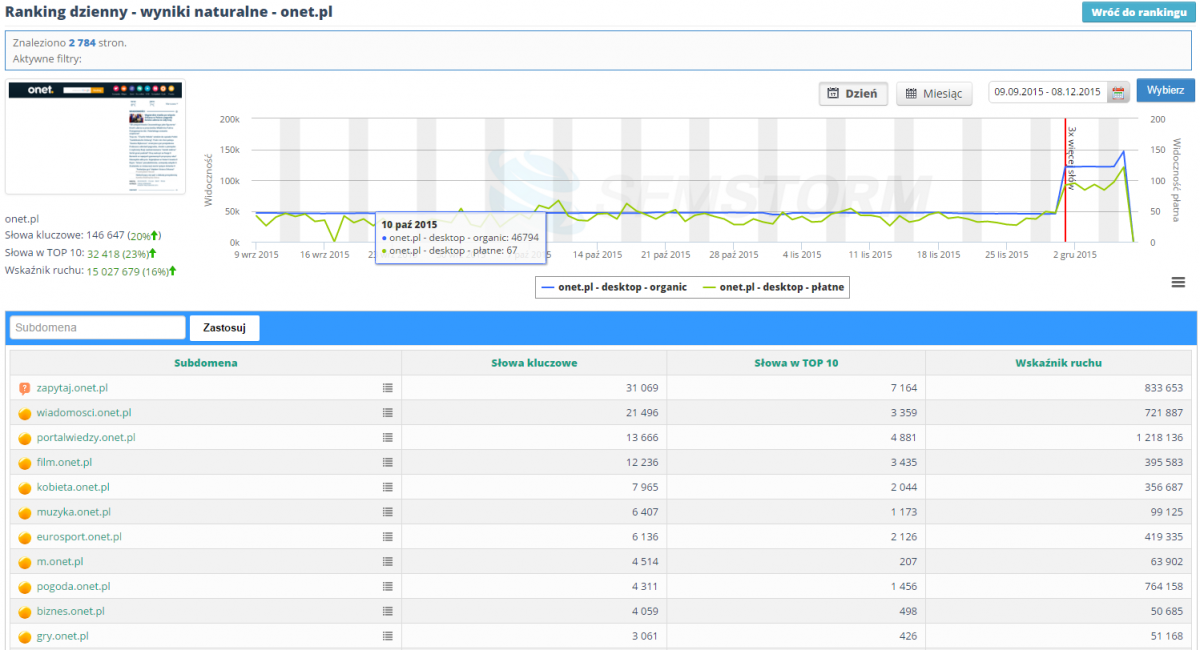
Task: Sort table by Słowa w TOP 10 column
Action: tap(796, 362)
